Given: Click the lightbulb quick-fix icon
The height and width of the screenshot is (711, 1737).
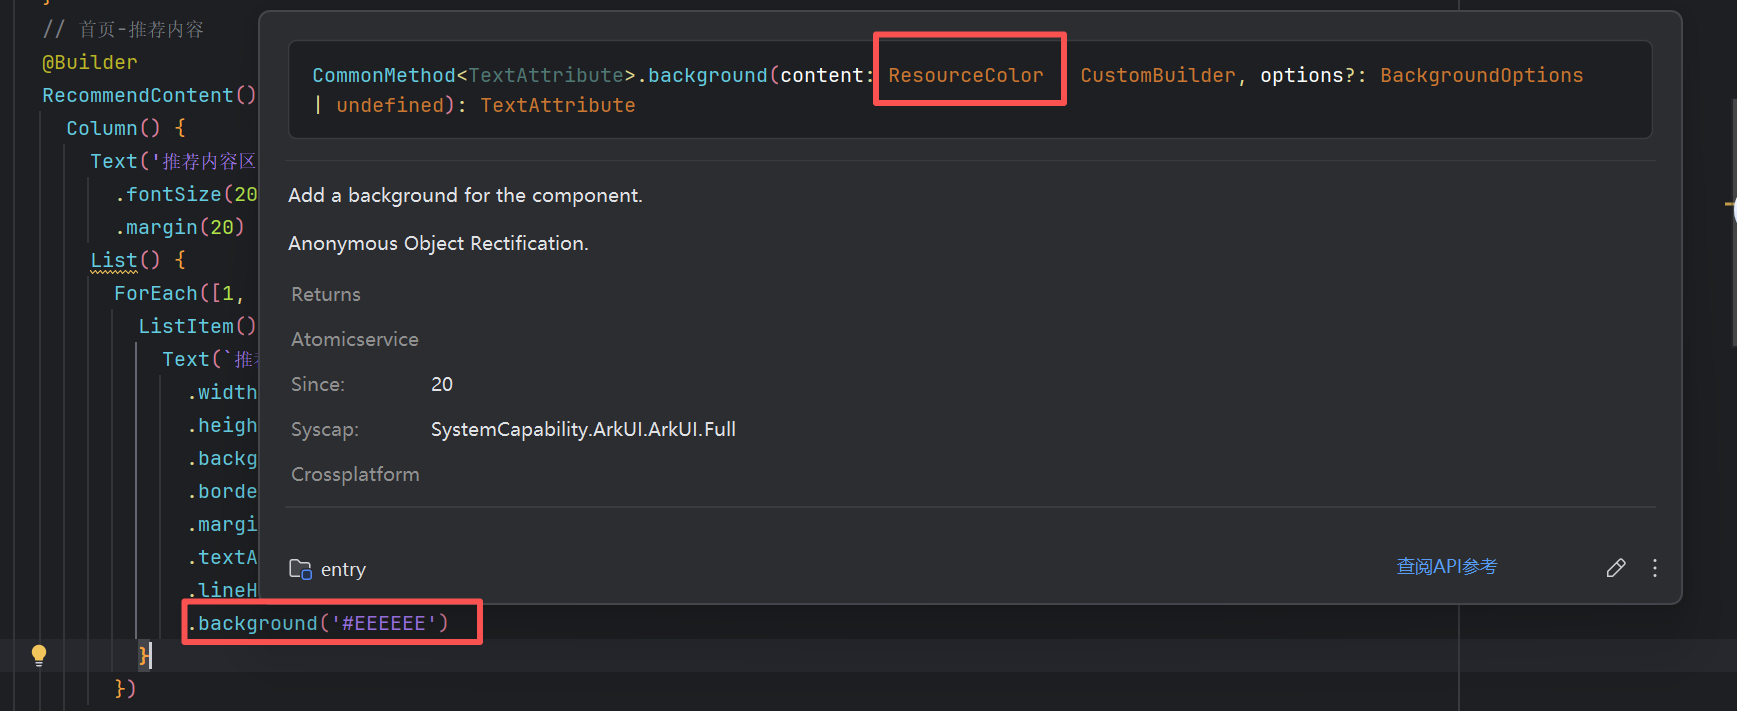Looking at the screenshot, I should pos(39,655).
